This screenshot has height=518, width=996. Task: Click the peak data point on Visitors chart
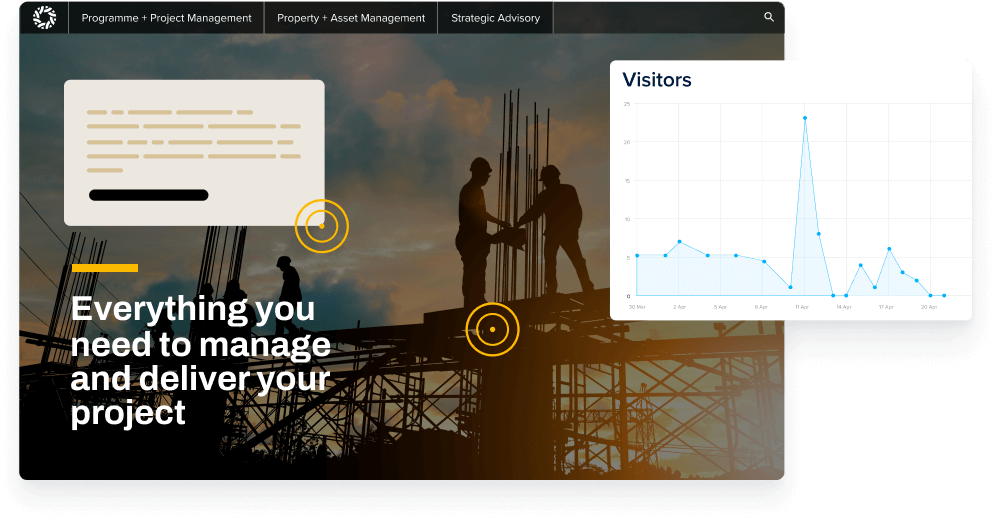pos(805,118)
